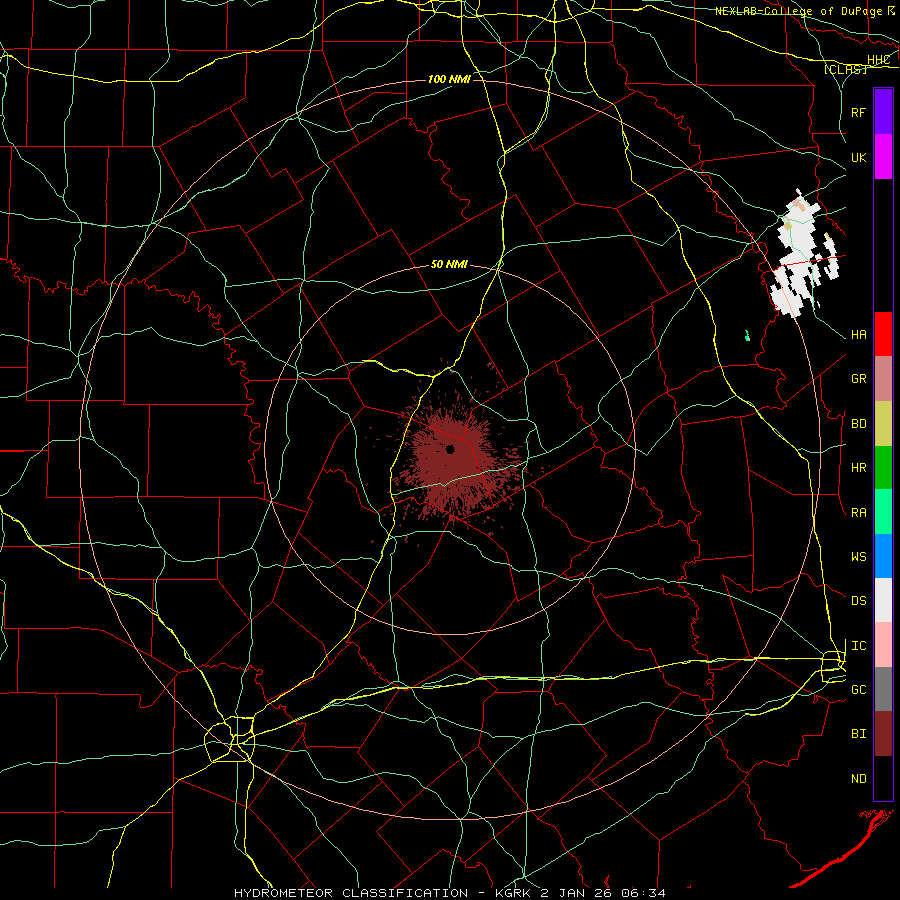Click the [CLAS] units label
Image resolution: width=900 pixels, height=900 pixels.
845,69
